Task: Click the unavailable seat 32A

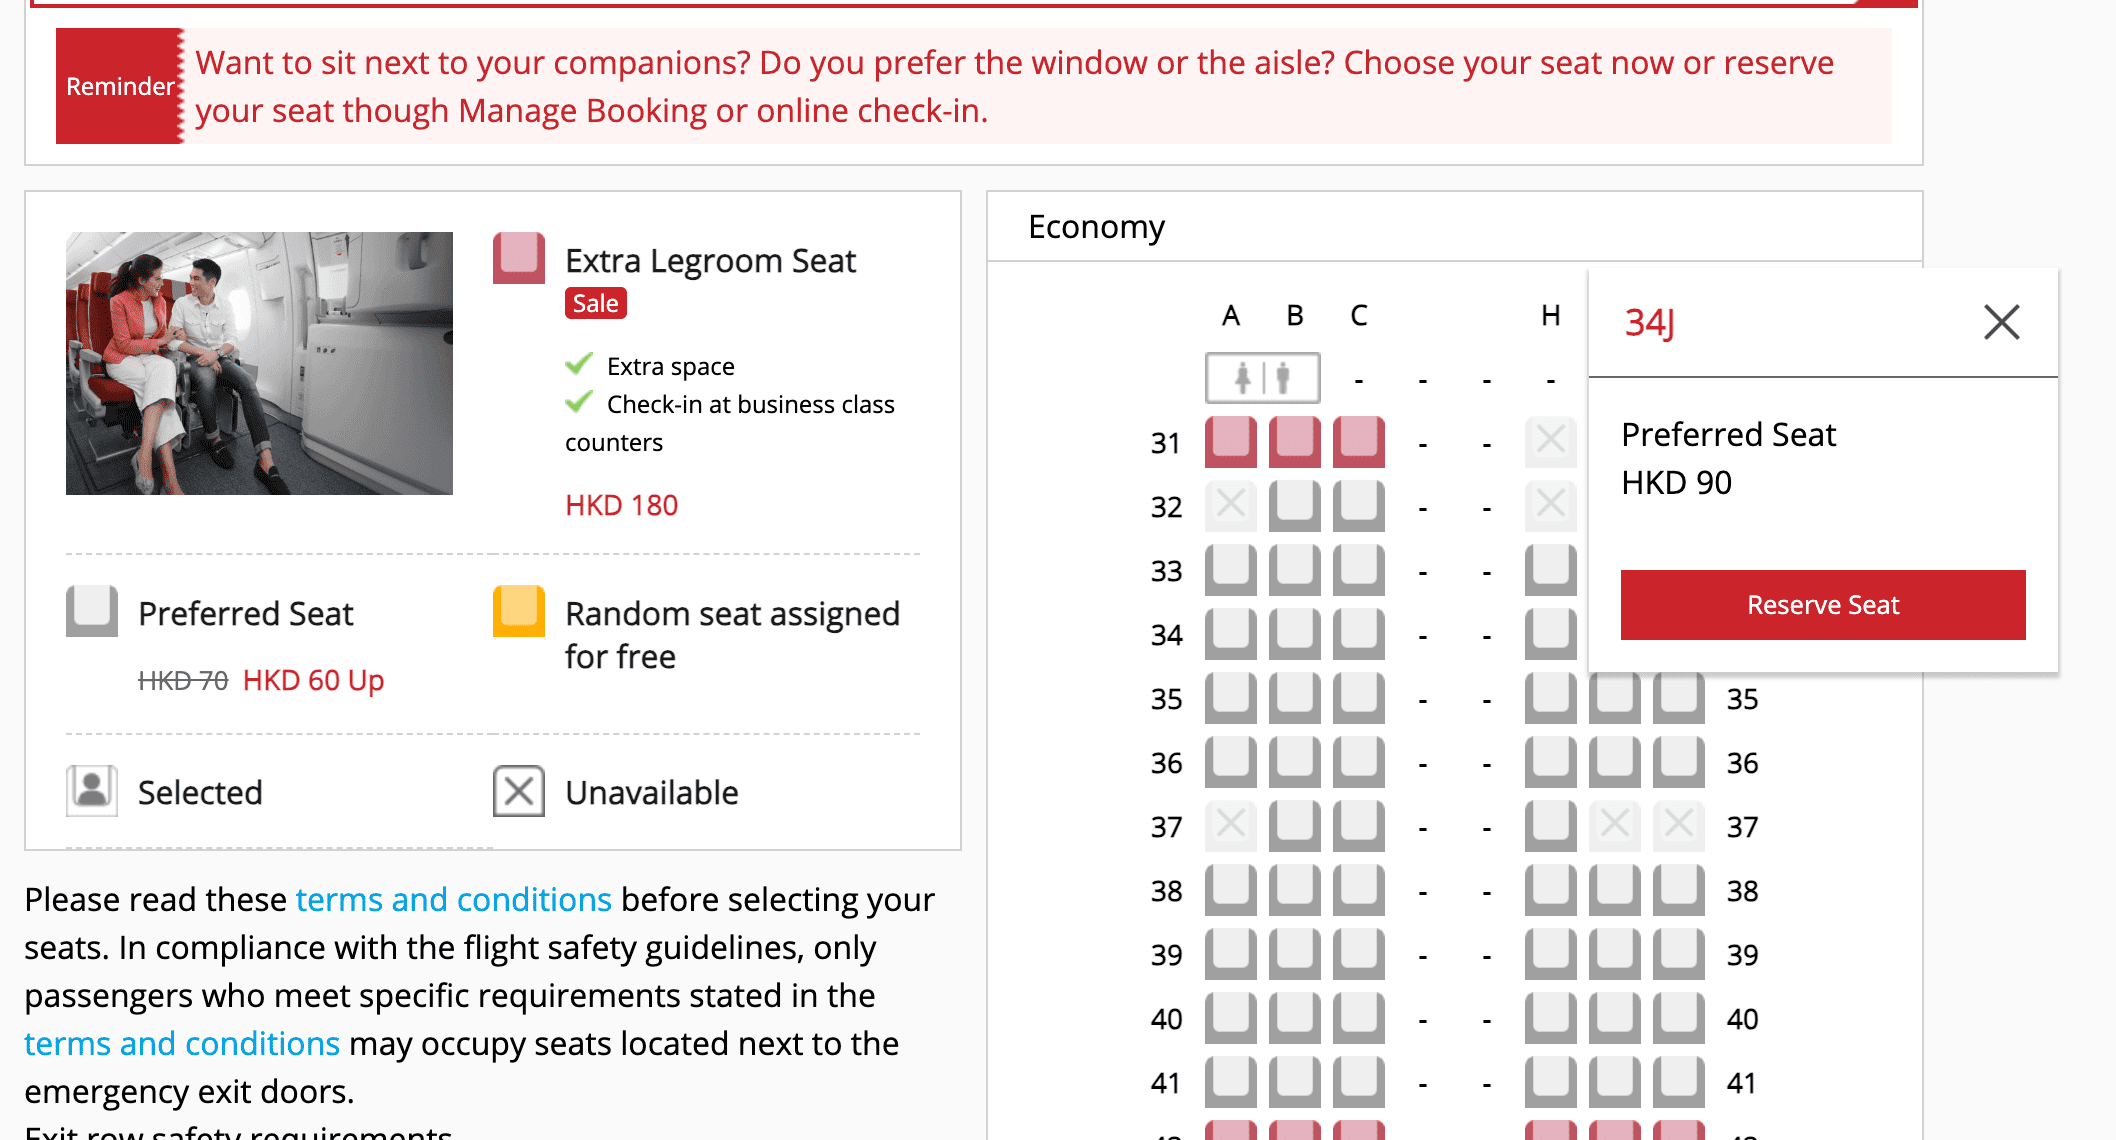Action: tap(1230, 506)
